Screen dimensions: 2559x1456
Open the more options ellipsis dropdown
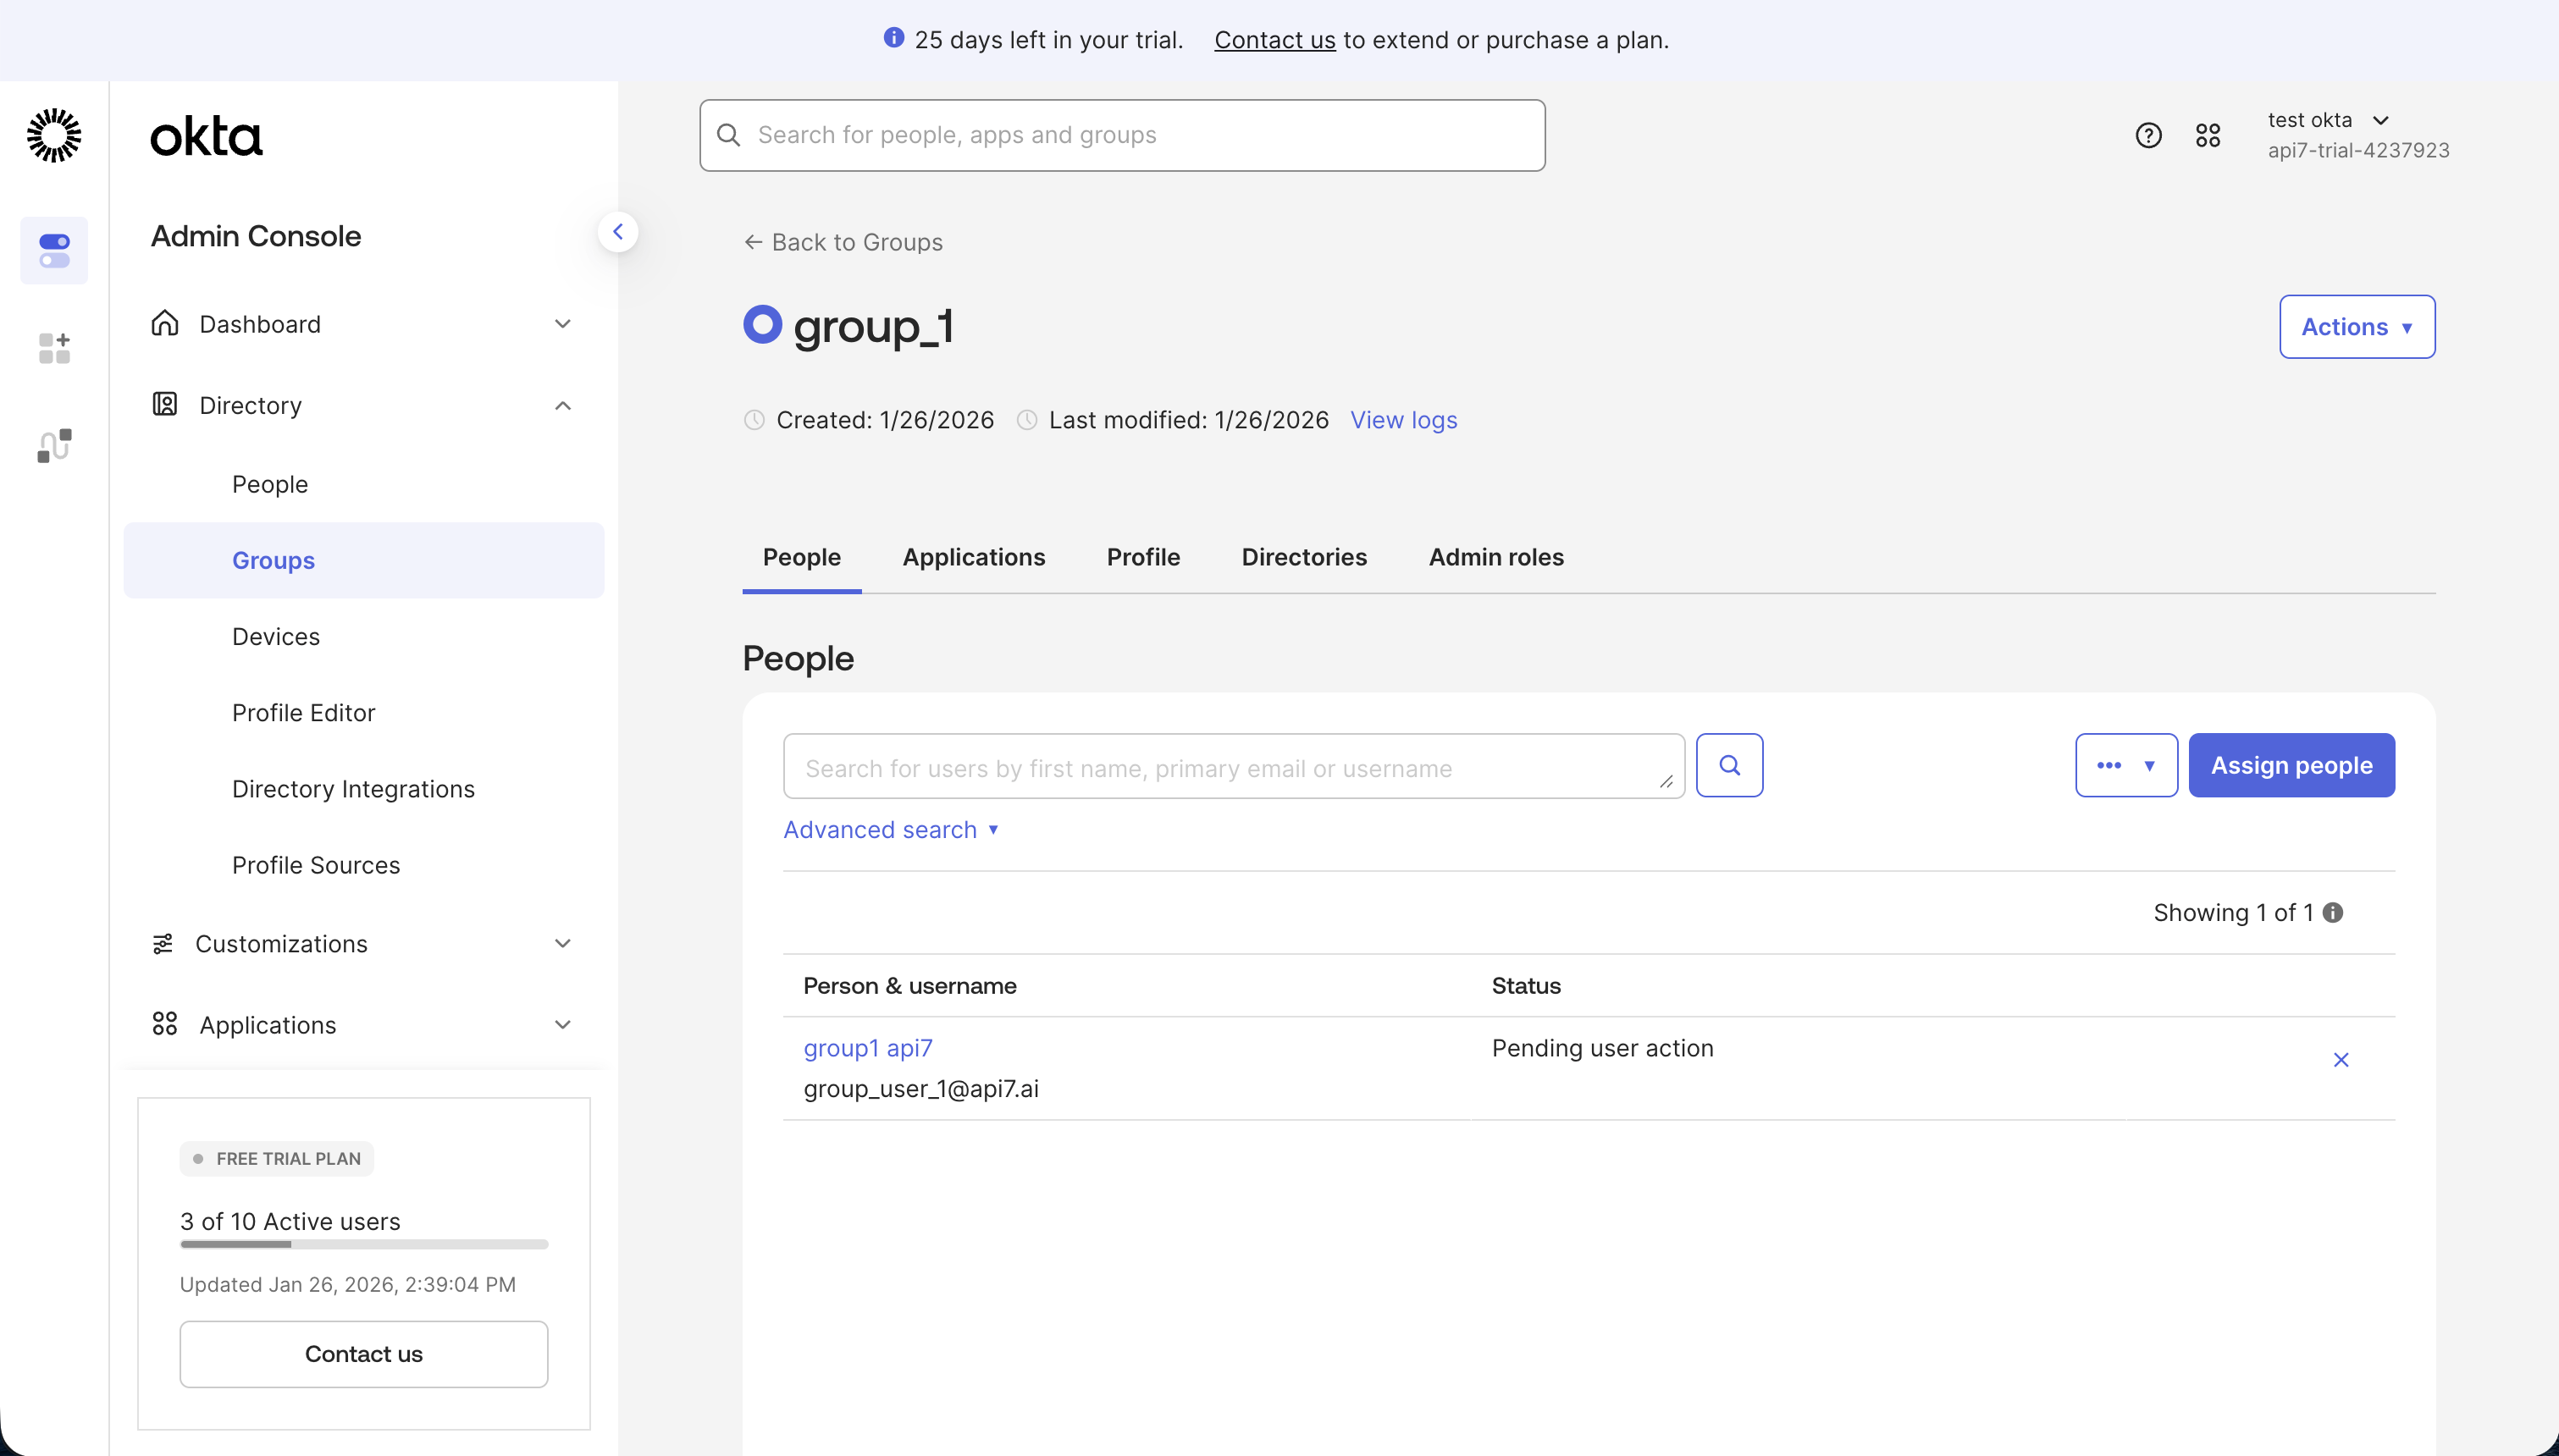[2126, 765]
